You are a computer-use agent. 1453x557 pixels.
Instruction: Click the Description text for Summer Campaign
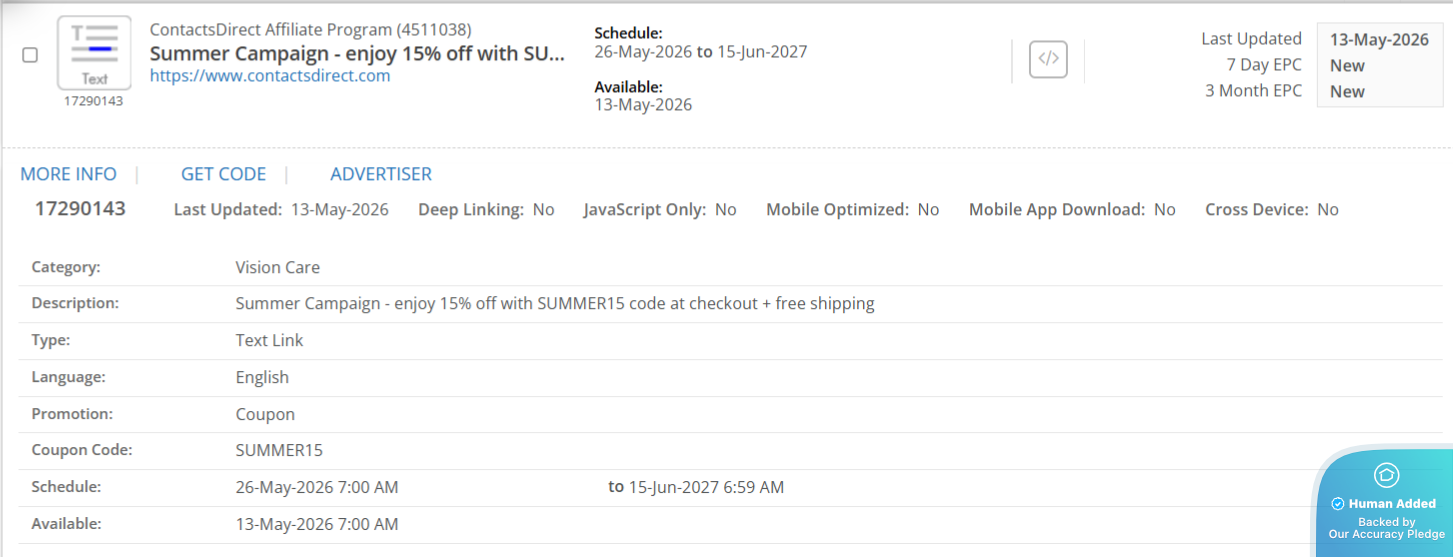coord(555,304)
